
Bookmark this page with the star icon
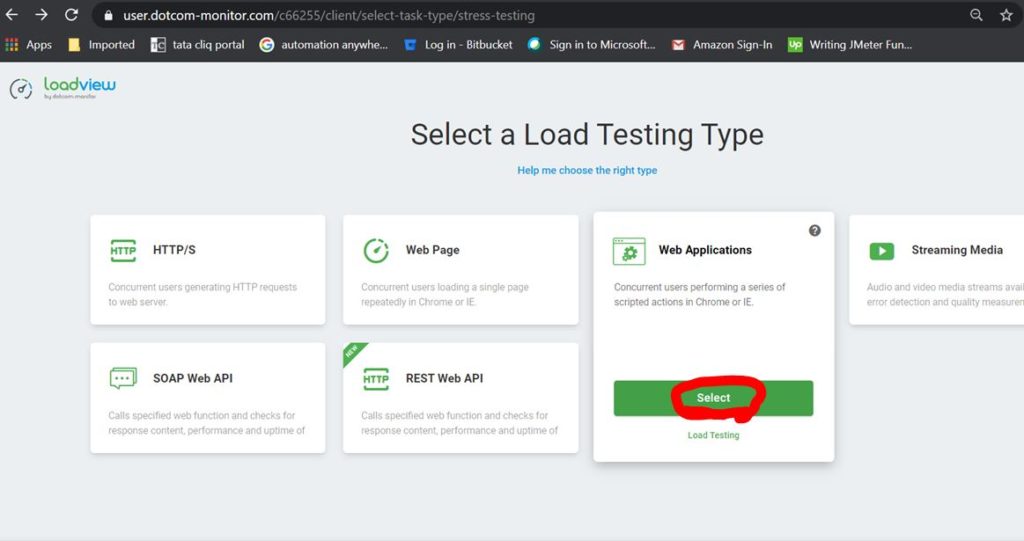coord(1006,15)
